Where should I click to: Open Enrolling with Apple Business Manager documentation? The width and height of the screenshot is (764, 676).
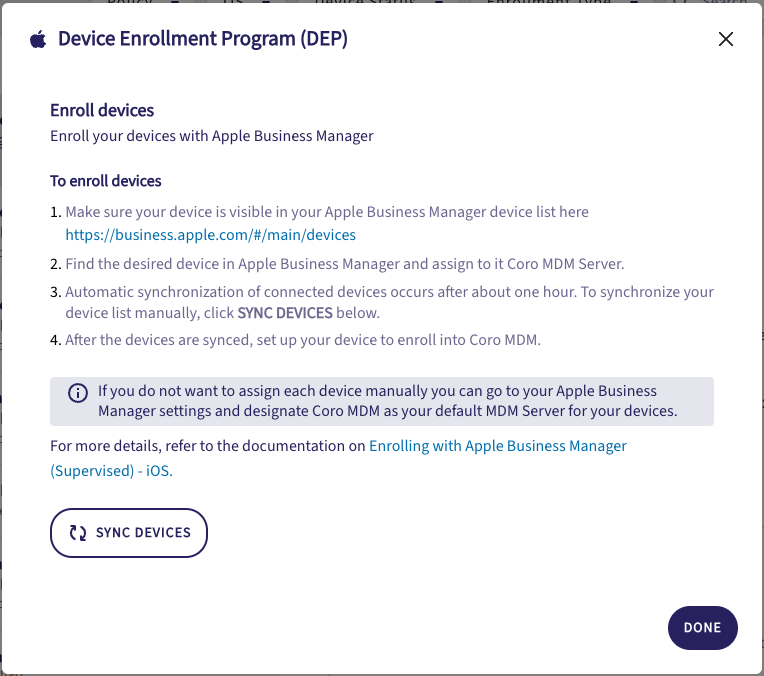[338, 458]
